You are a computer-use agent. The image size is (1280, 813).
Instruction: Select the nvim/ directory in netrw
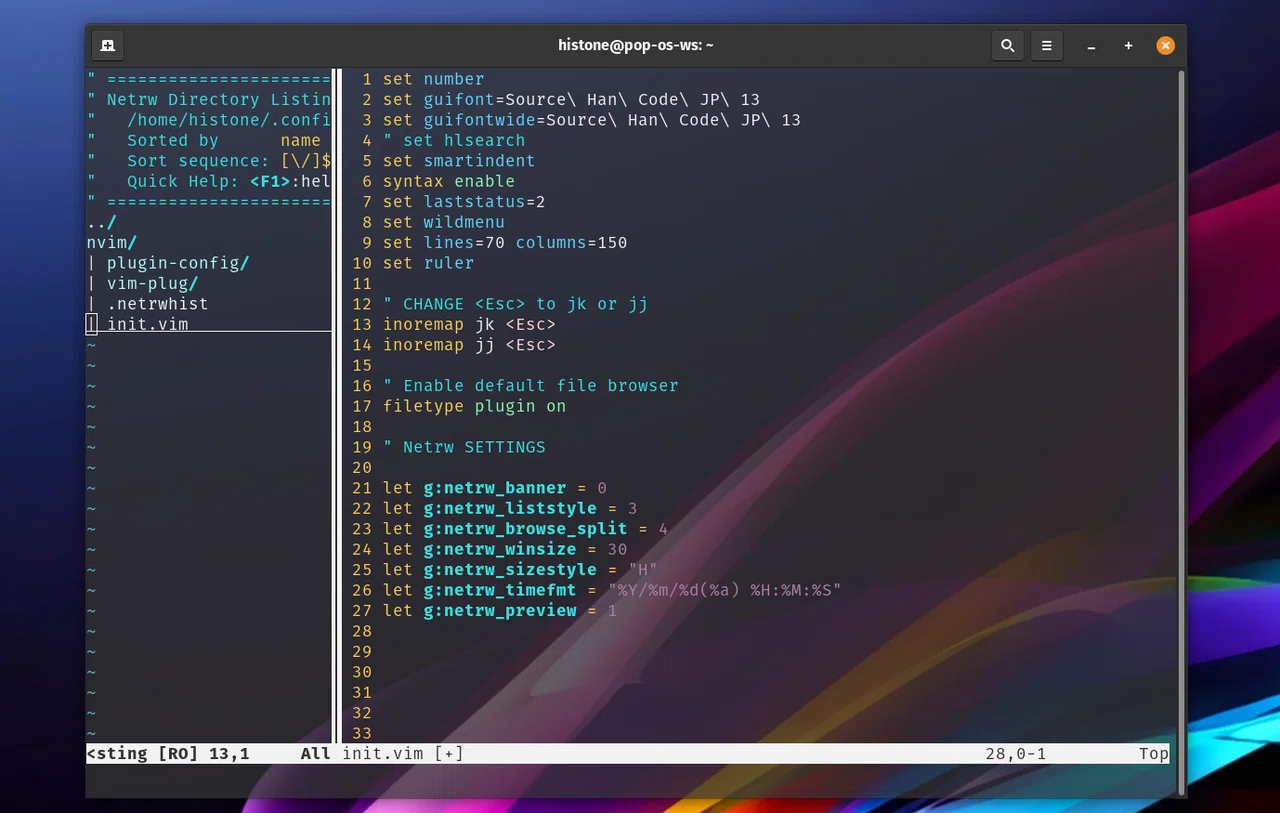tap(112, 242)
